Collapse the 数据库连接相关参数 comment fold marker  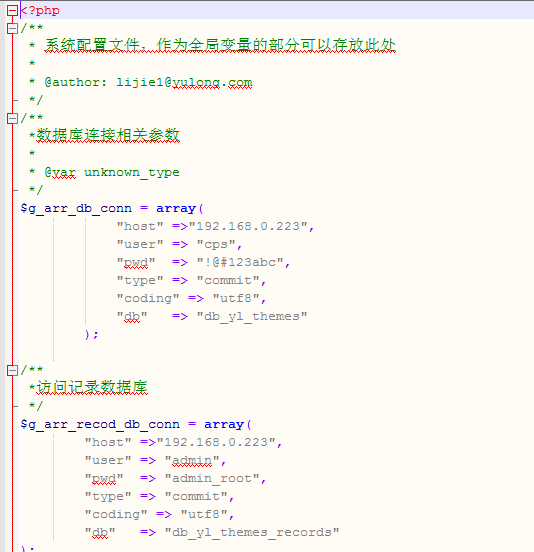[x=12, y=118]
